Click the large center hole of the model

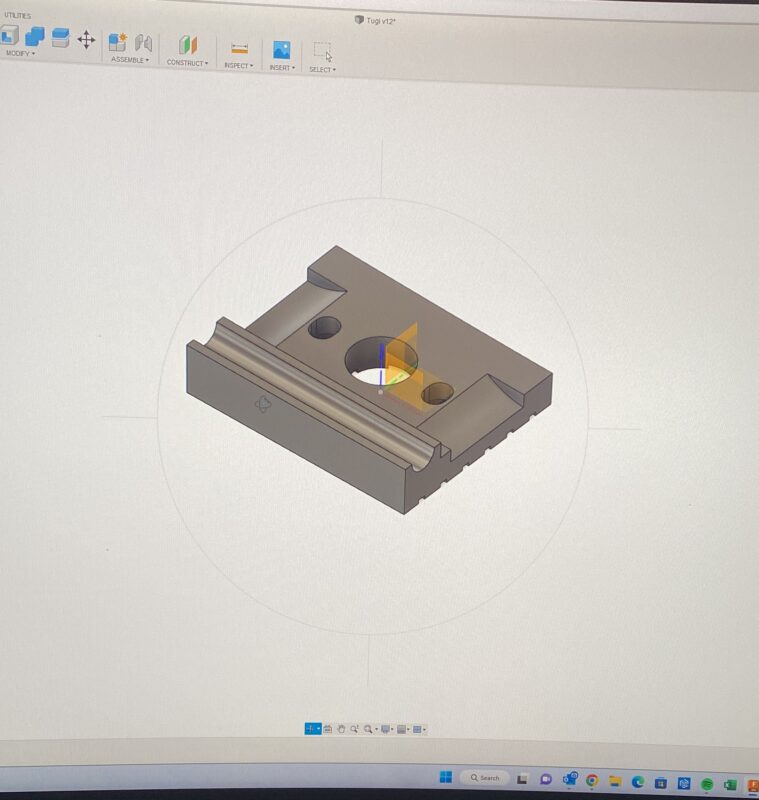click(380, 362)
